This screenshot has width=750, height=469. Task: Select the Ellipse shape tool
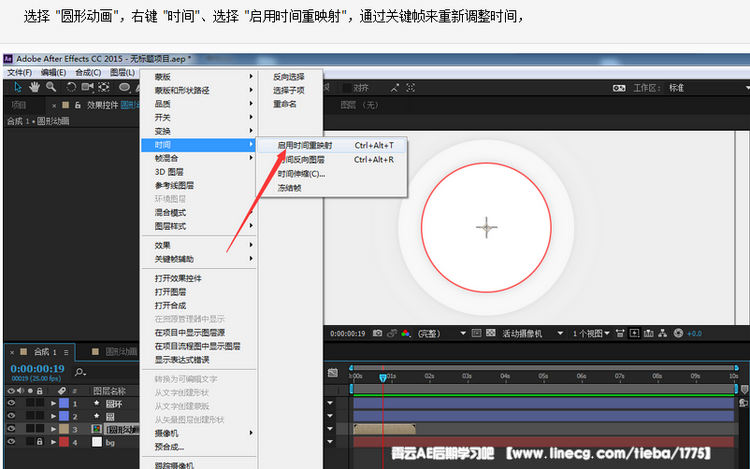click(x=124, y=87)
